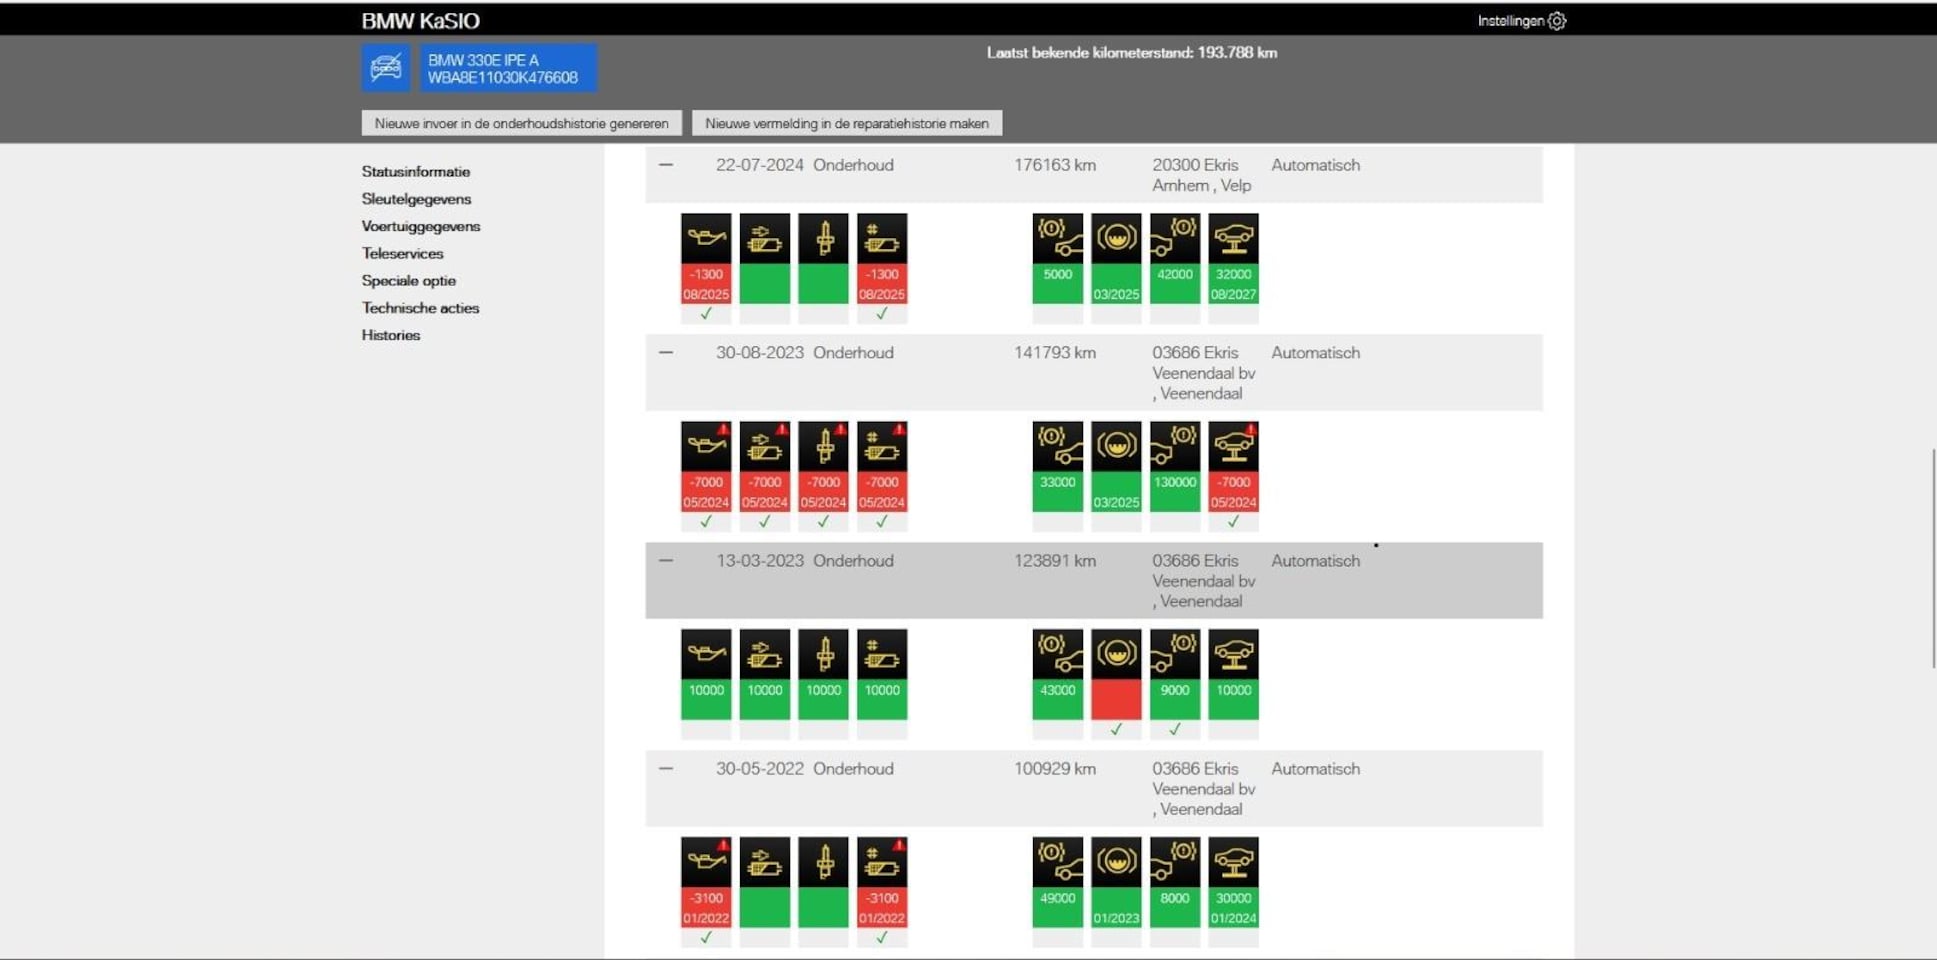Click the green spark plug status in 30-05-2022 entry

(824, 908)
